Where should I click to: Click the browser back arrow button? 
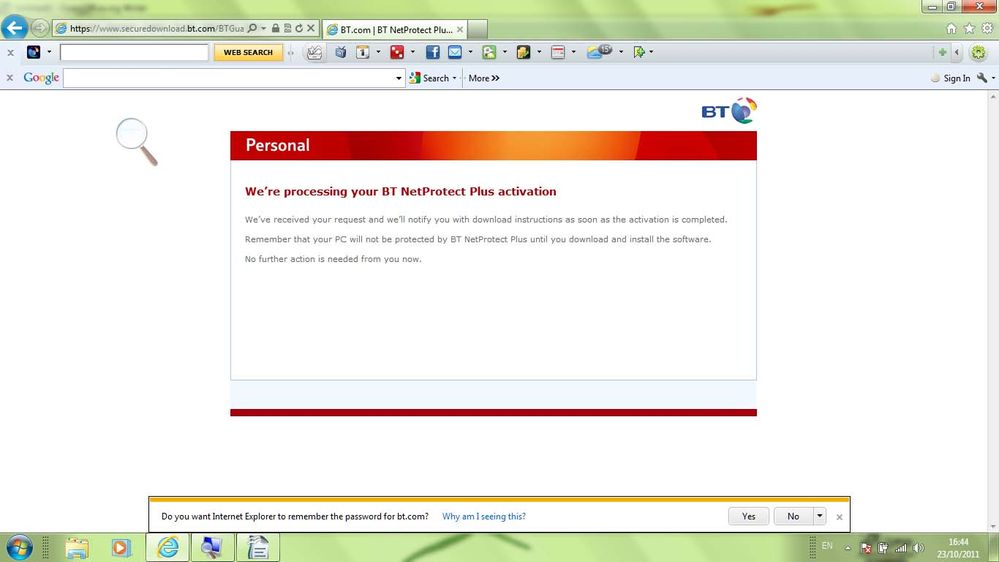pyautogui.click(x=14, y=28)
